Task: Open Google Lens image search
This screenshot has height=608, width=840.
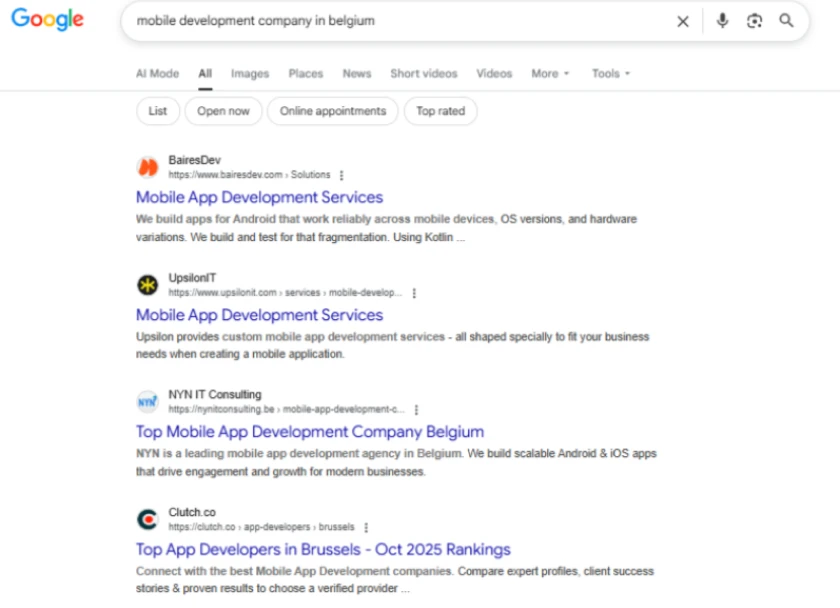Action: (x=754, y=21)
